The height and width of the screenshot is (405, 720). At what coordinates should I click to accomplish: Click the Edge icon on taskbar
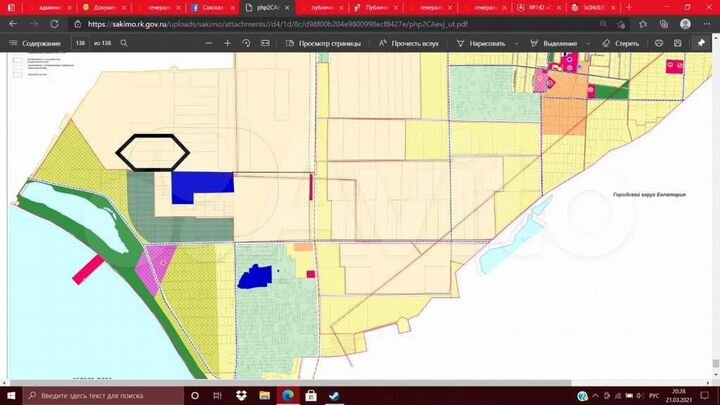tap(288, 395)
